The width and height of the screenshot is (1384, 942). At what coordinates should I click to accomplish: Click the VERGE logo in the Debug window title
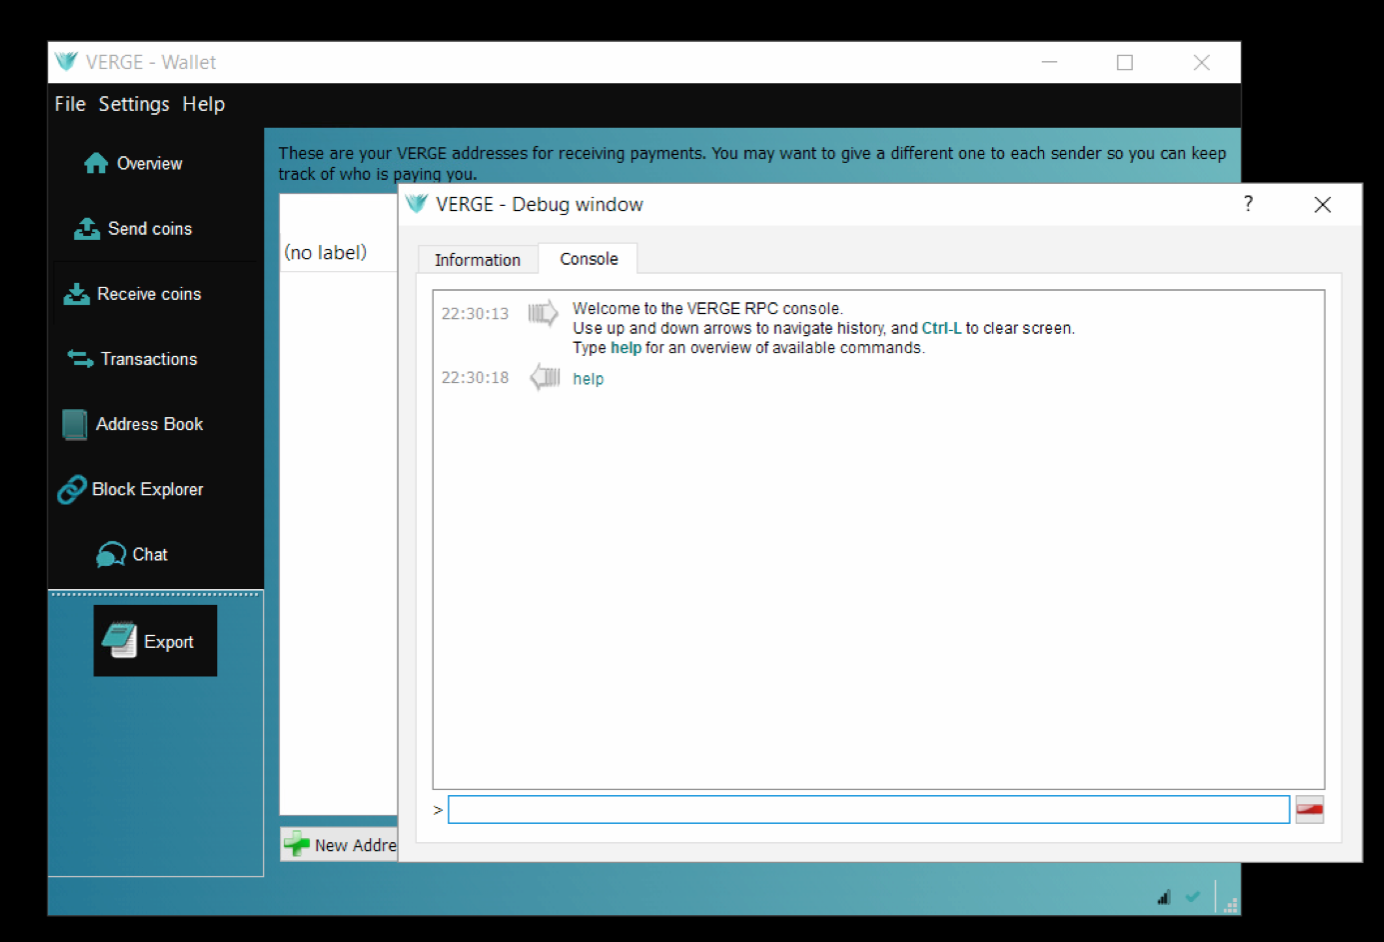(x=417, y=204)
